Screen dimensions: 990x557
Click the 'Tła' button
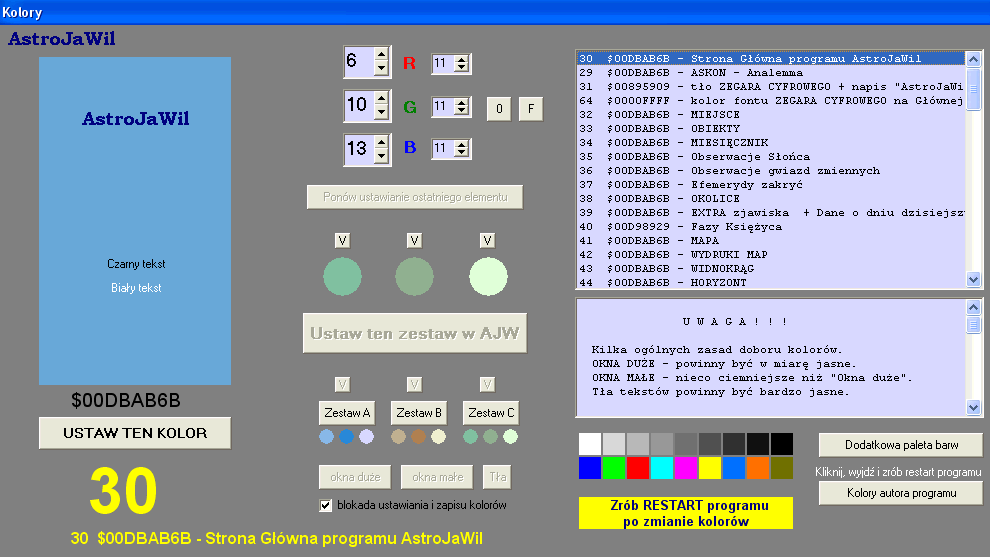click(x=498, y=477)
